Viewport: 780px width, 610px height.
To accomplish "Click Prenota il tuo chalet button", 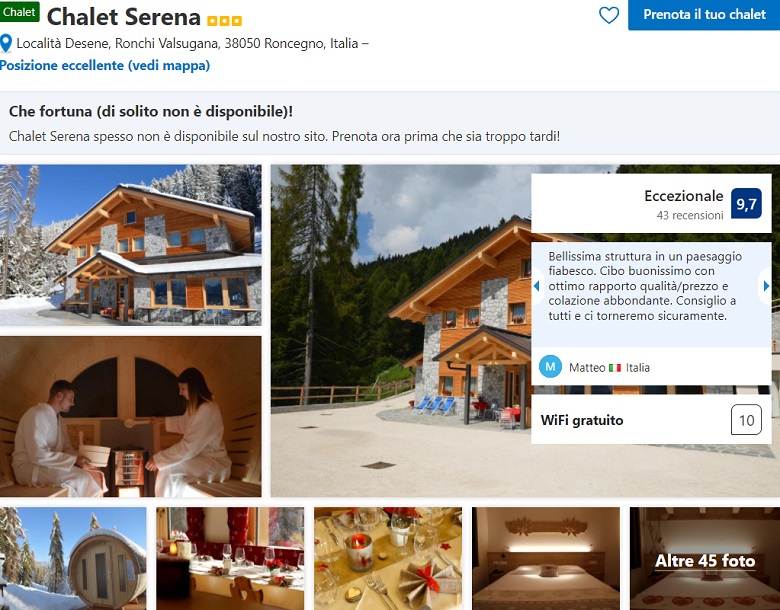I will 704,14.
